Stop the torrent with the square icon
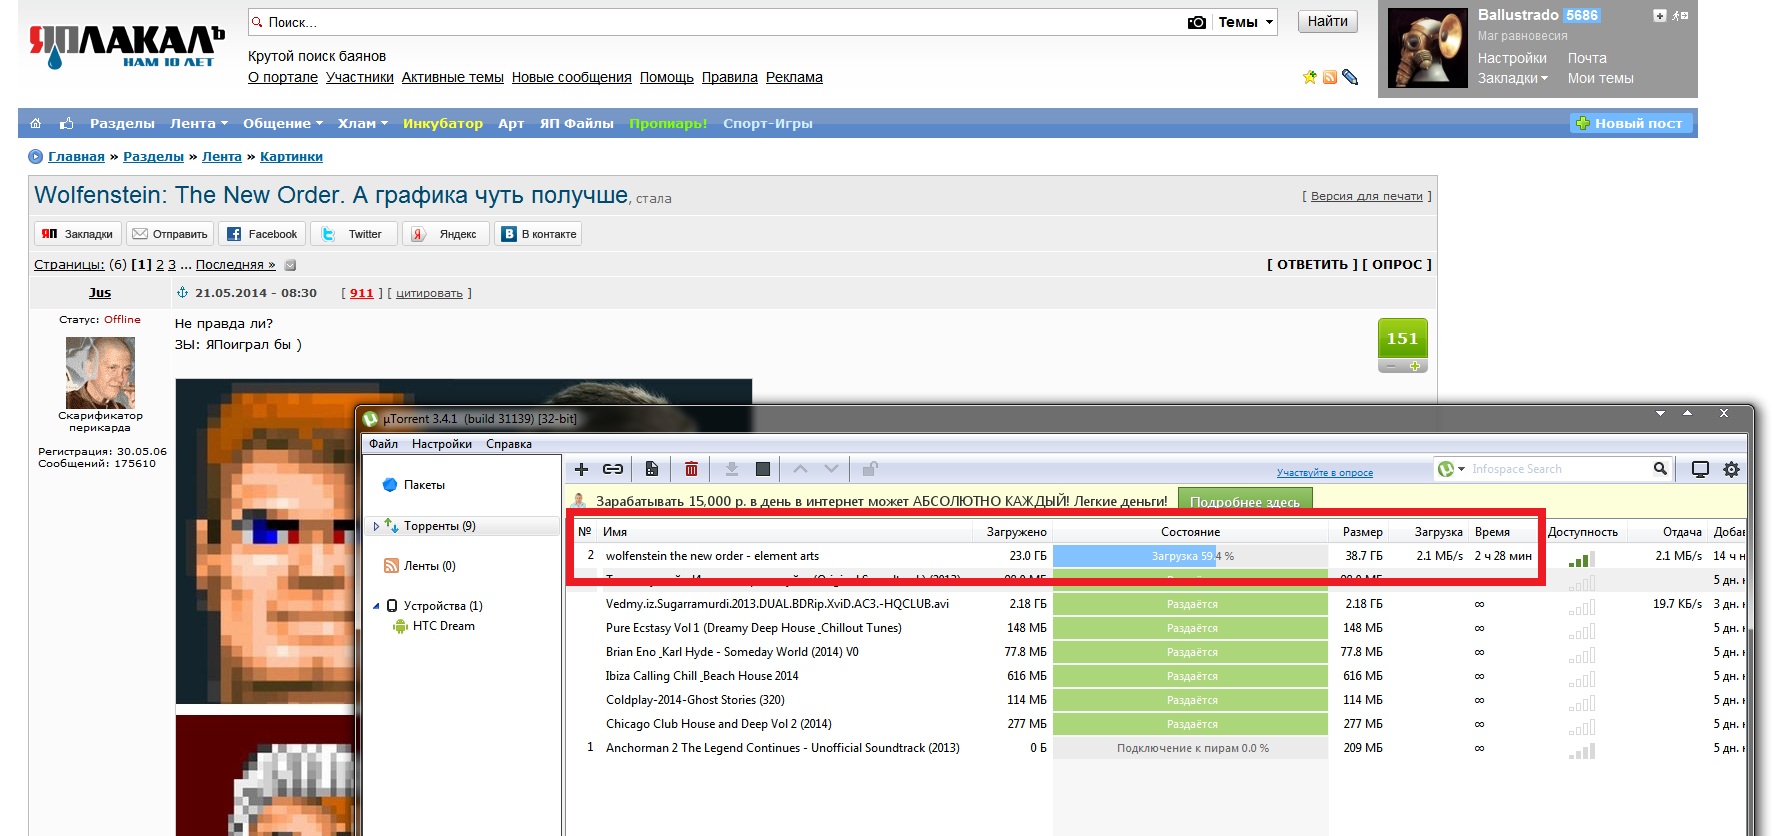Viewport: 1772px width, 836px height. pyautogui.click(x=762, y=469)
